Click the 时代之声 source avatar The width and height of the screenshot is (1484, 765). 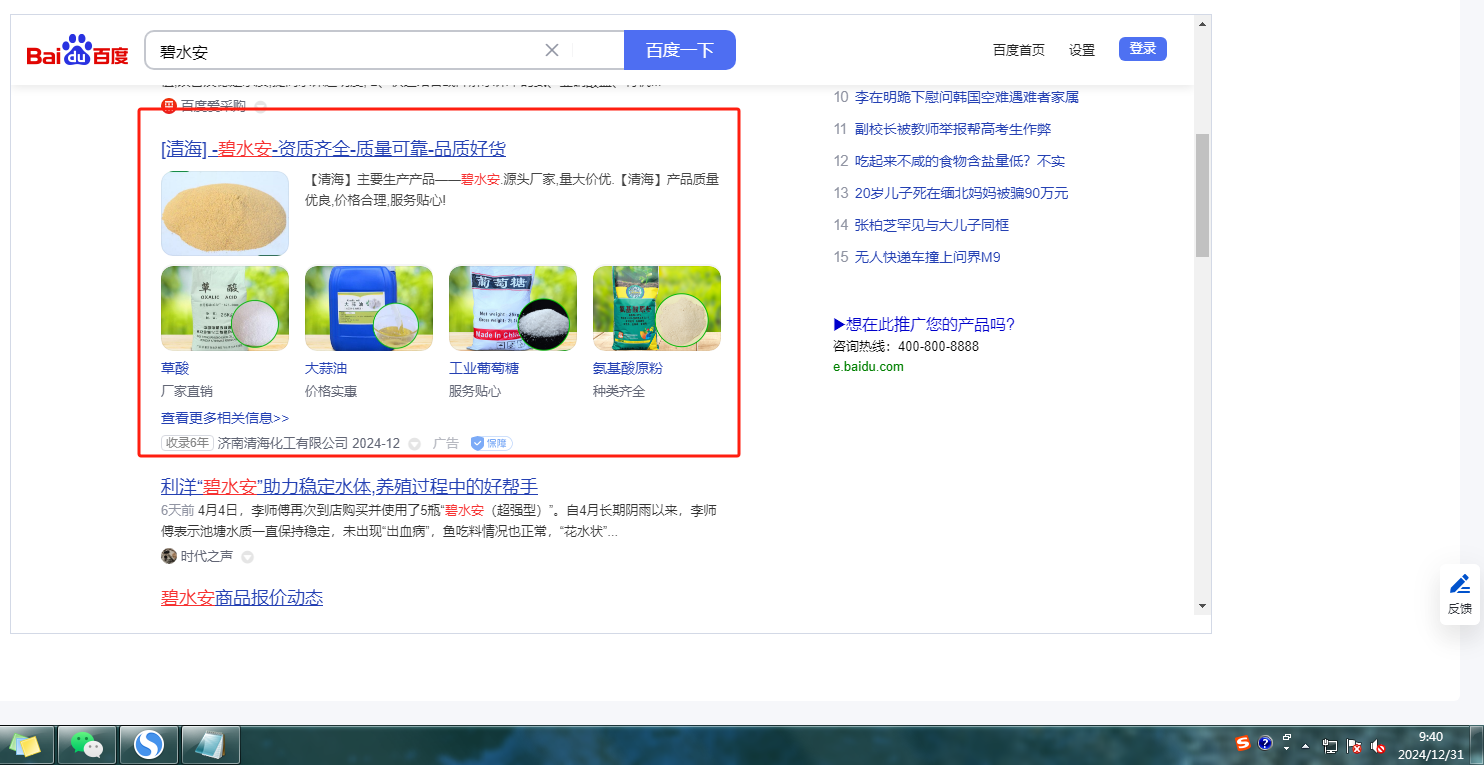point(169,556)
